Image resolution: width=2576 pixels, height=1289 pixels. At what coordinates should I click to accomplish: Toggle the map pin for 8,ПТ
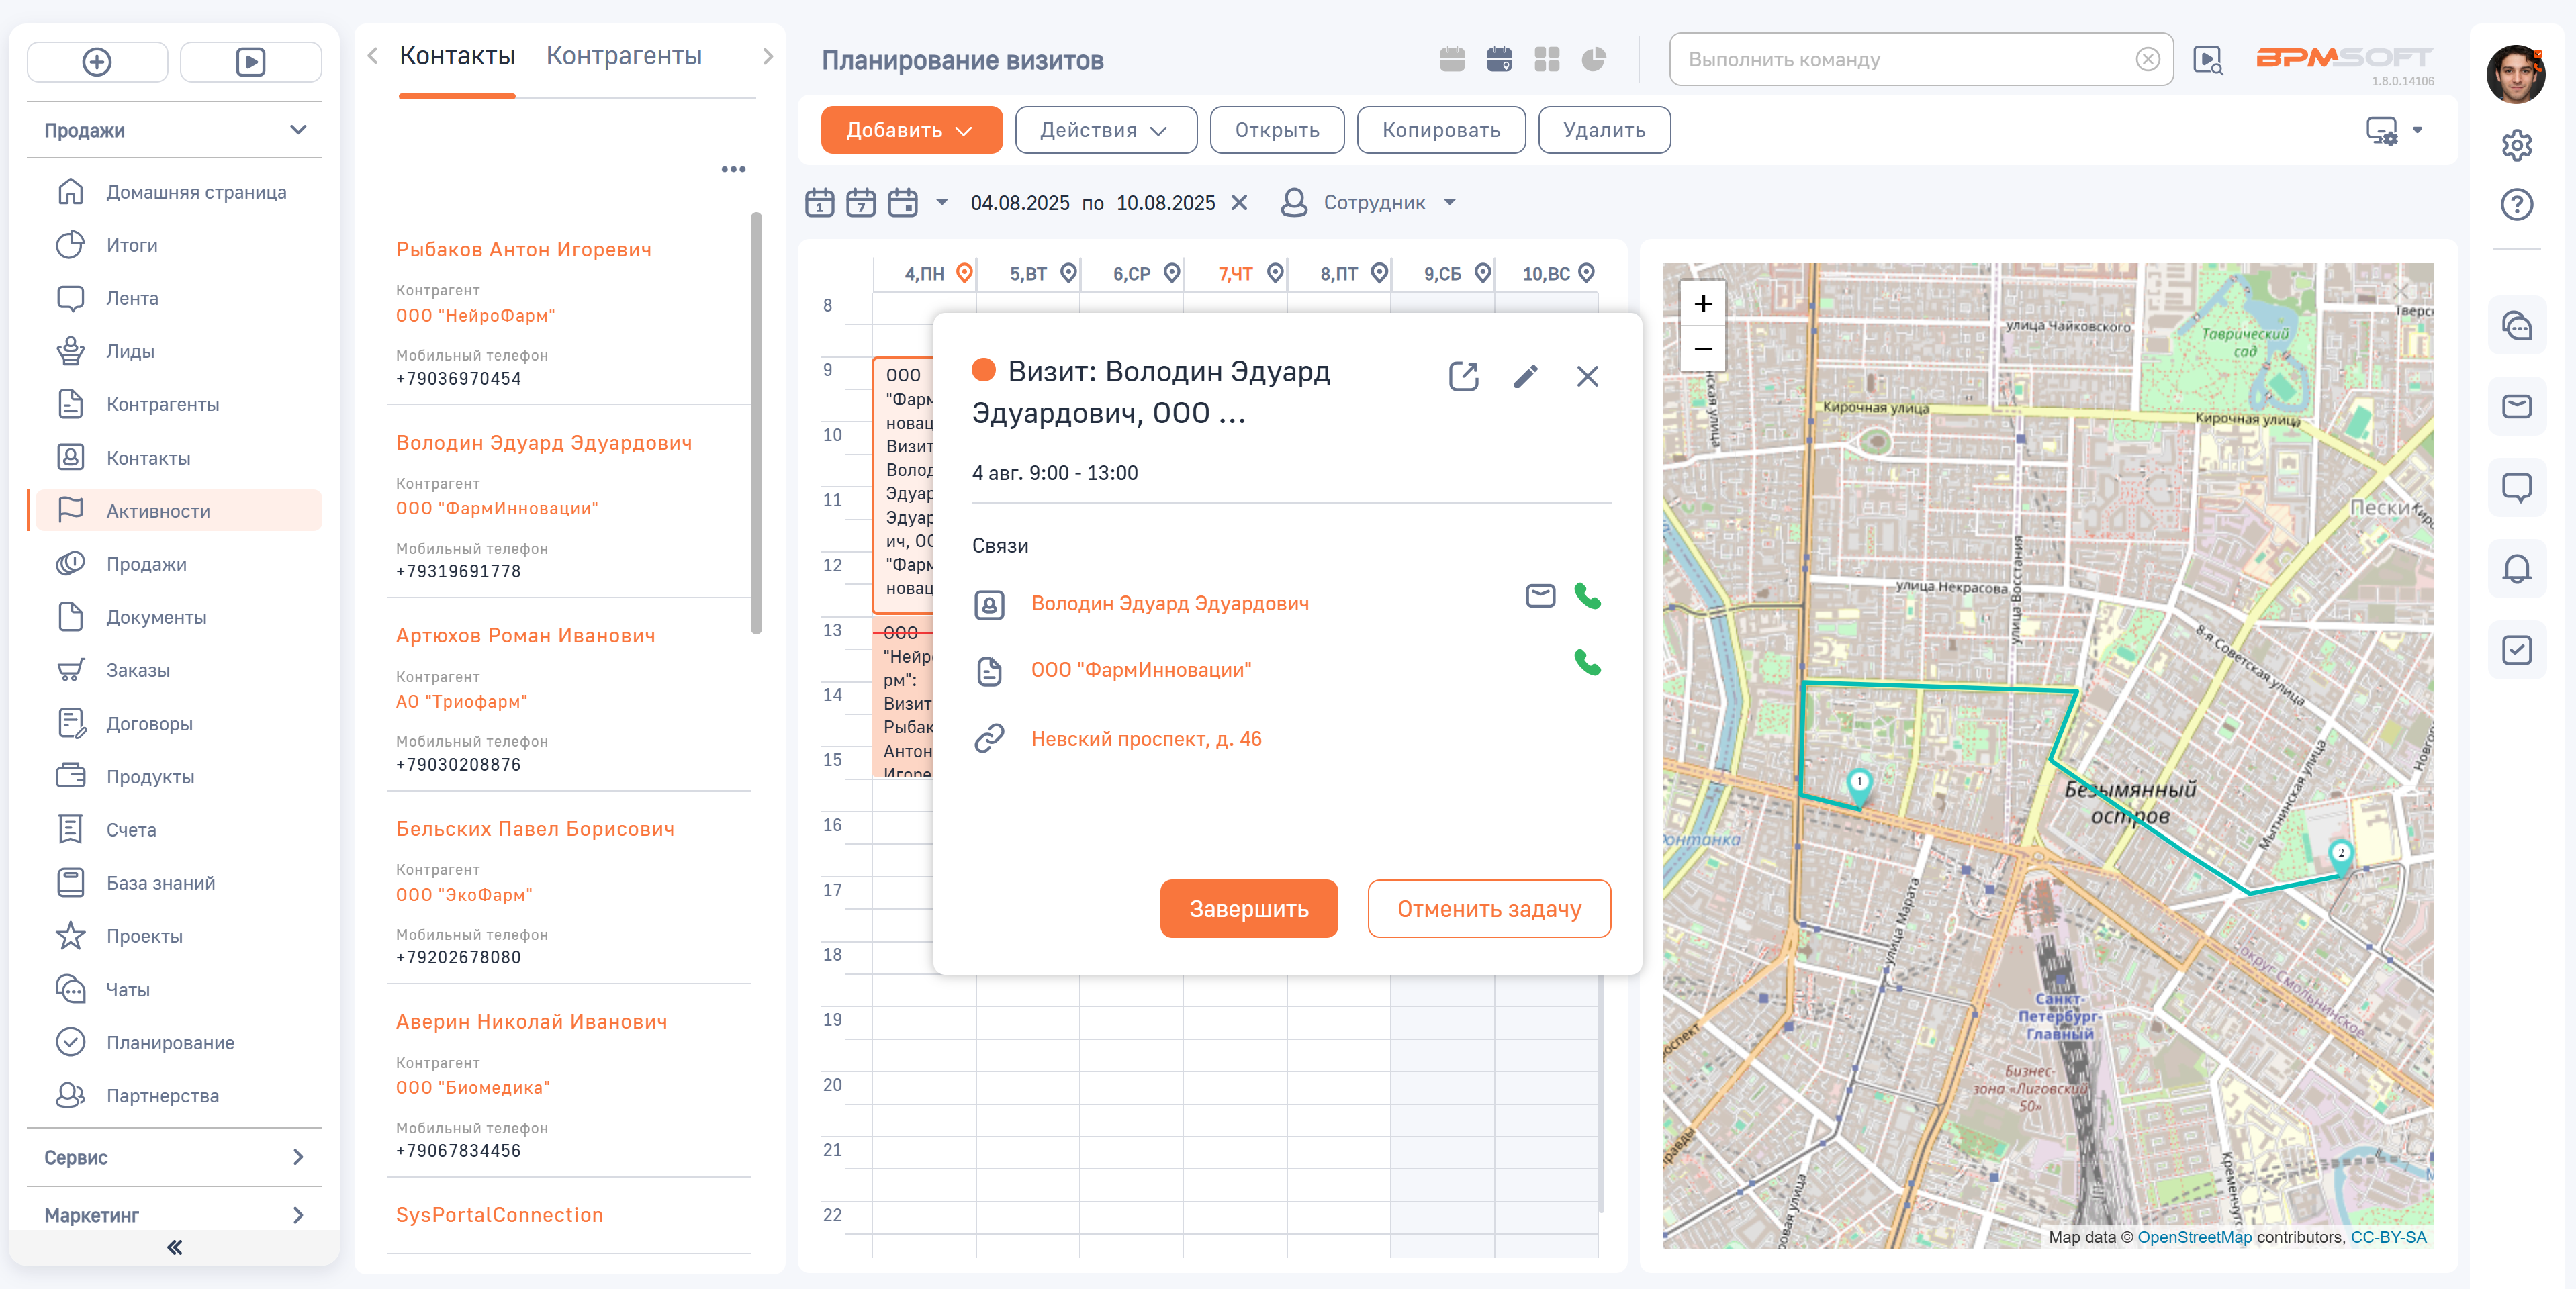click(x=1379, y=273)
